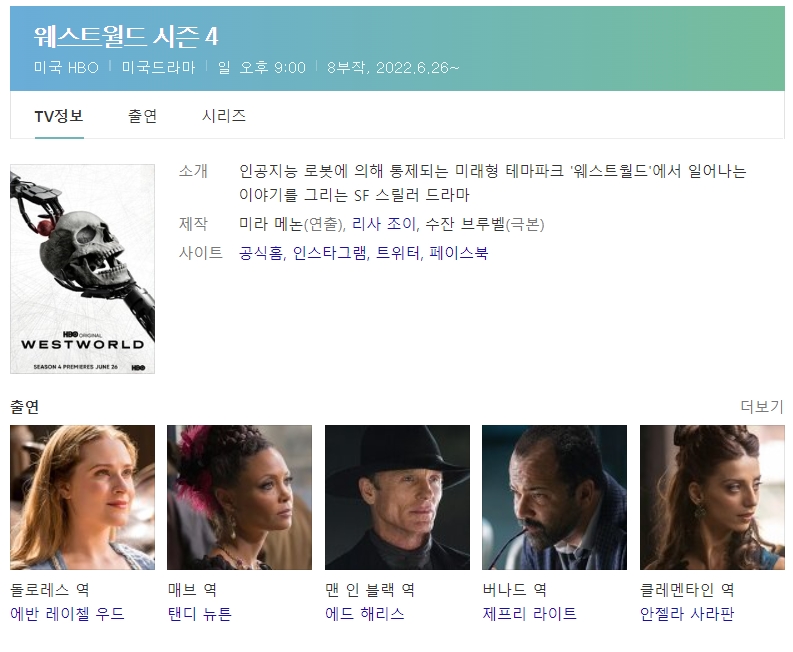Screen dimensions: 793x652
Task: Click the 맨 인 블랙 역 photo
Action: coord(398,497)
